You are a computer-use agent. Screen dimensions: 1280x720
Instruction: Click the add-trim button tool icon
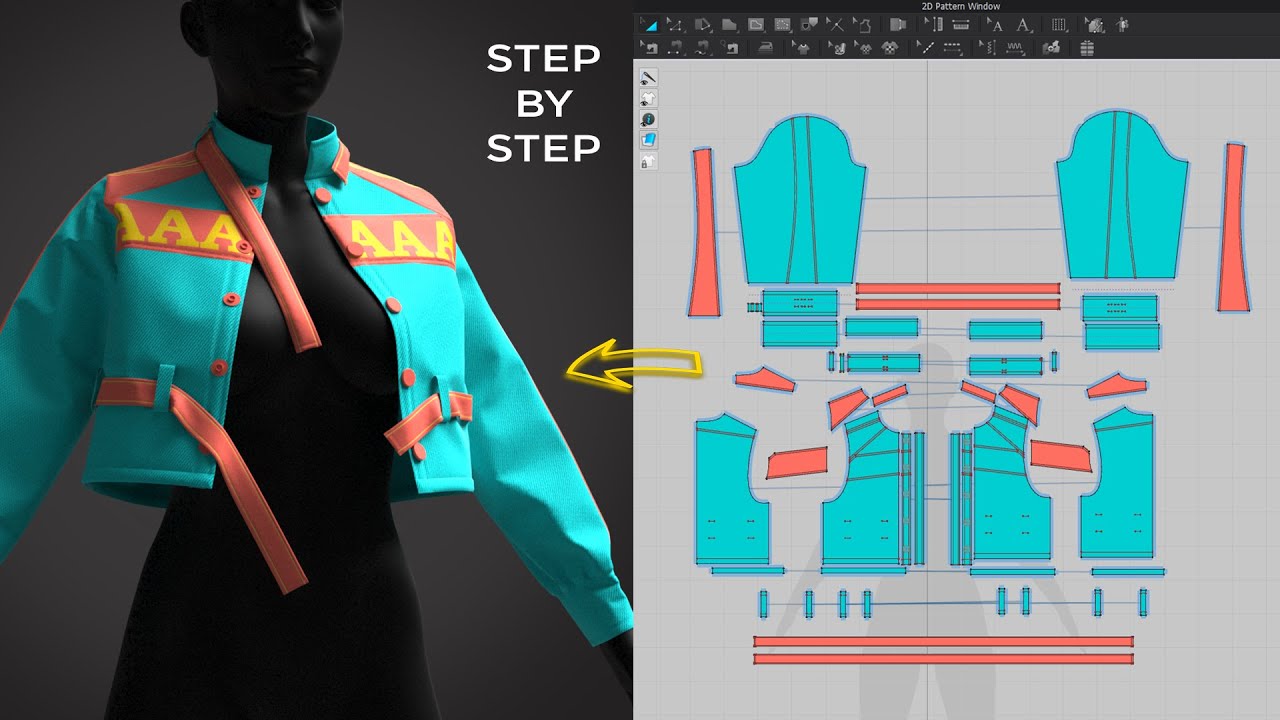click(1051, 47)
